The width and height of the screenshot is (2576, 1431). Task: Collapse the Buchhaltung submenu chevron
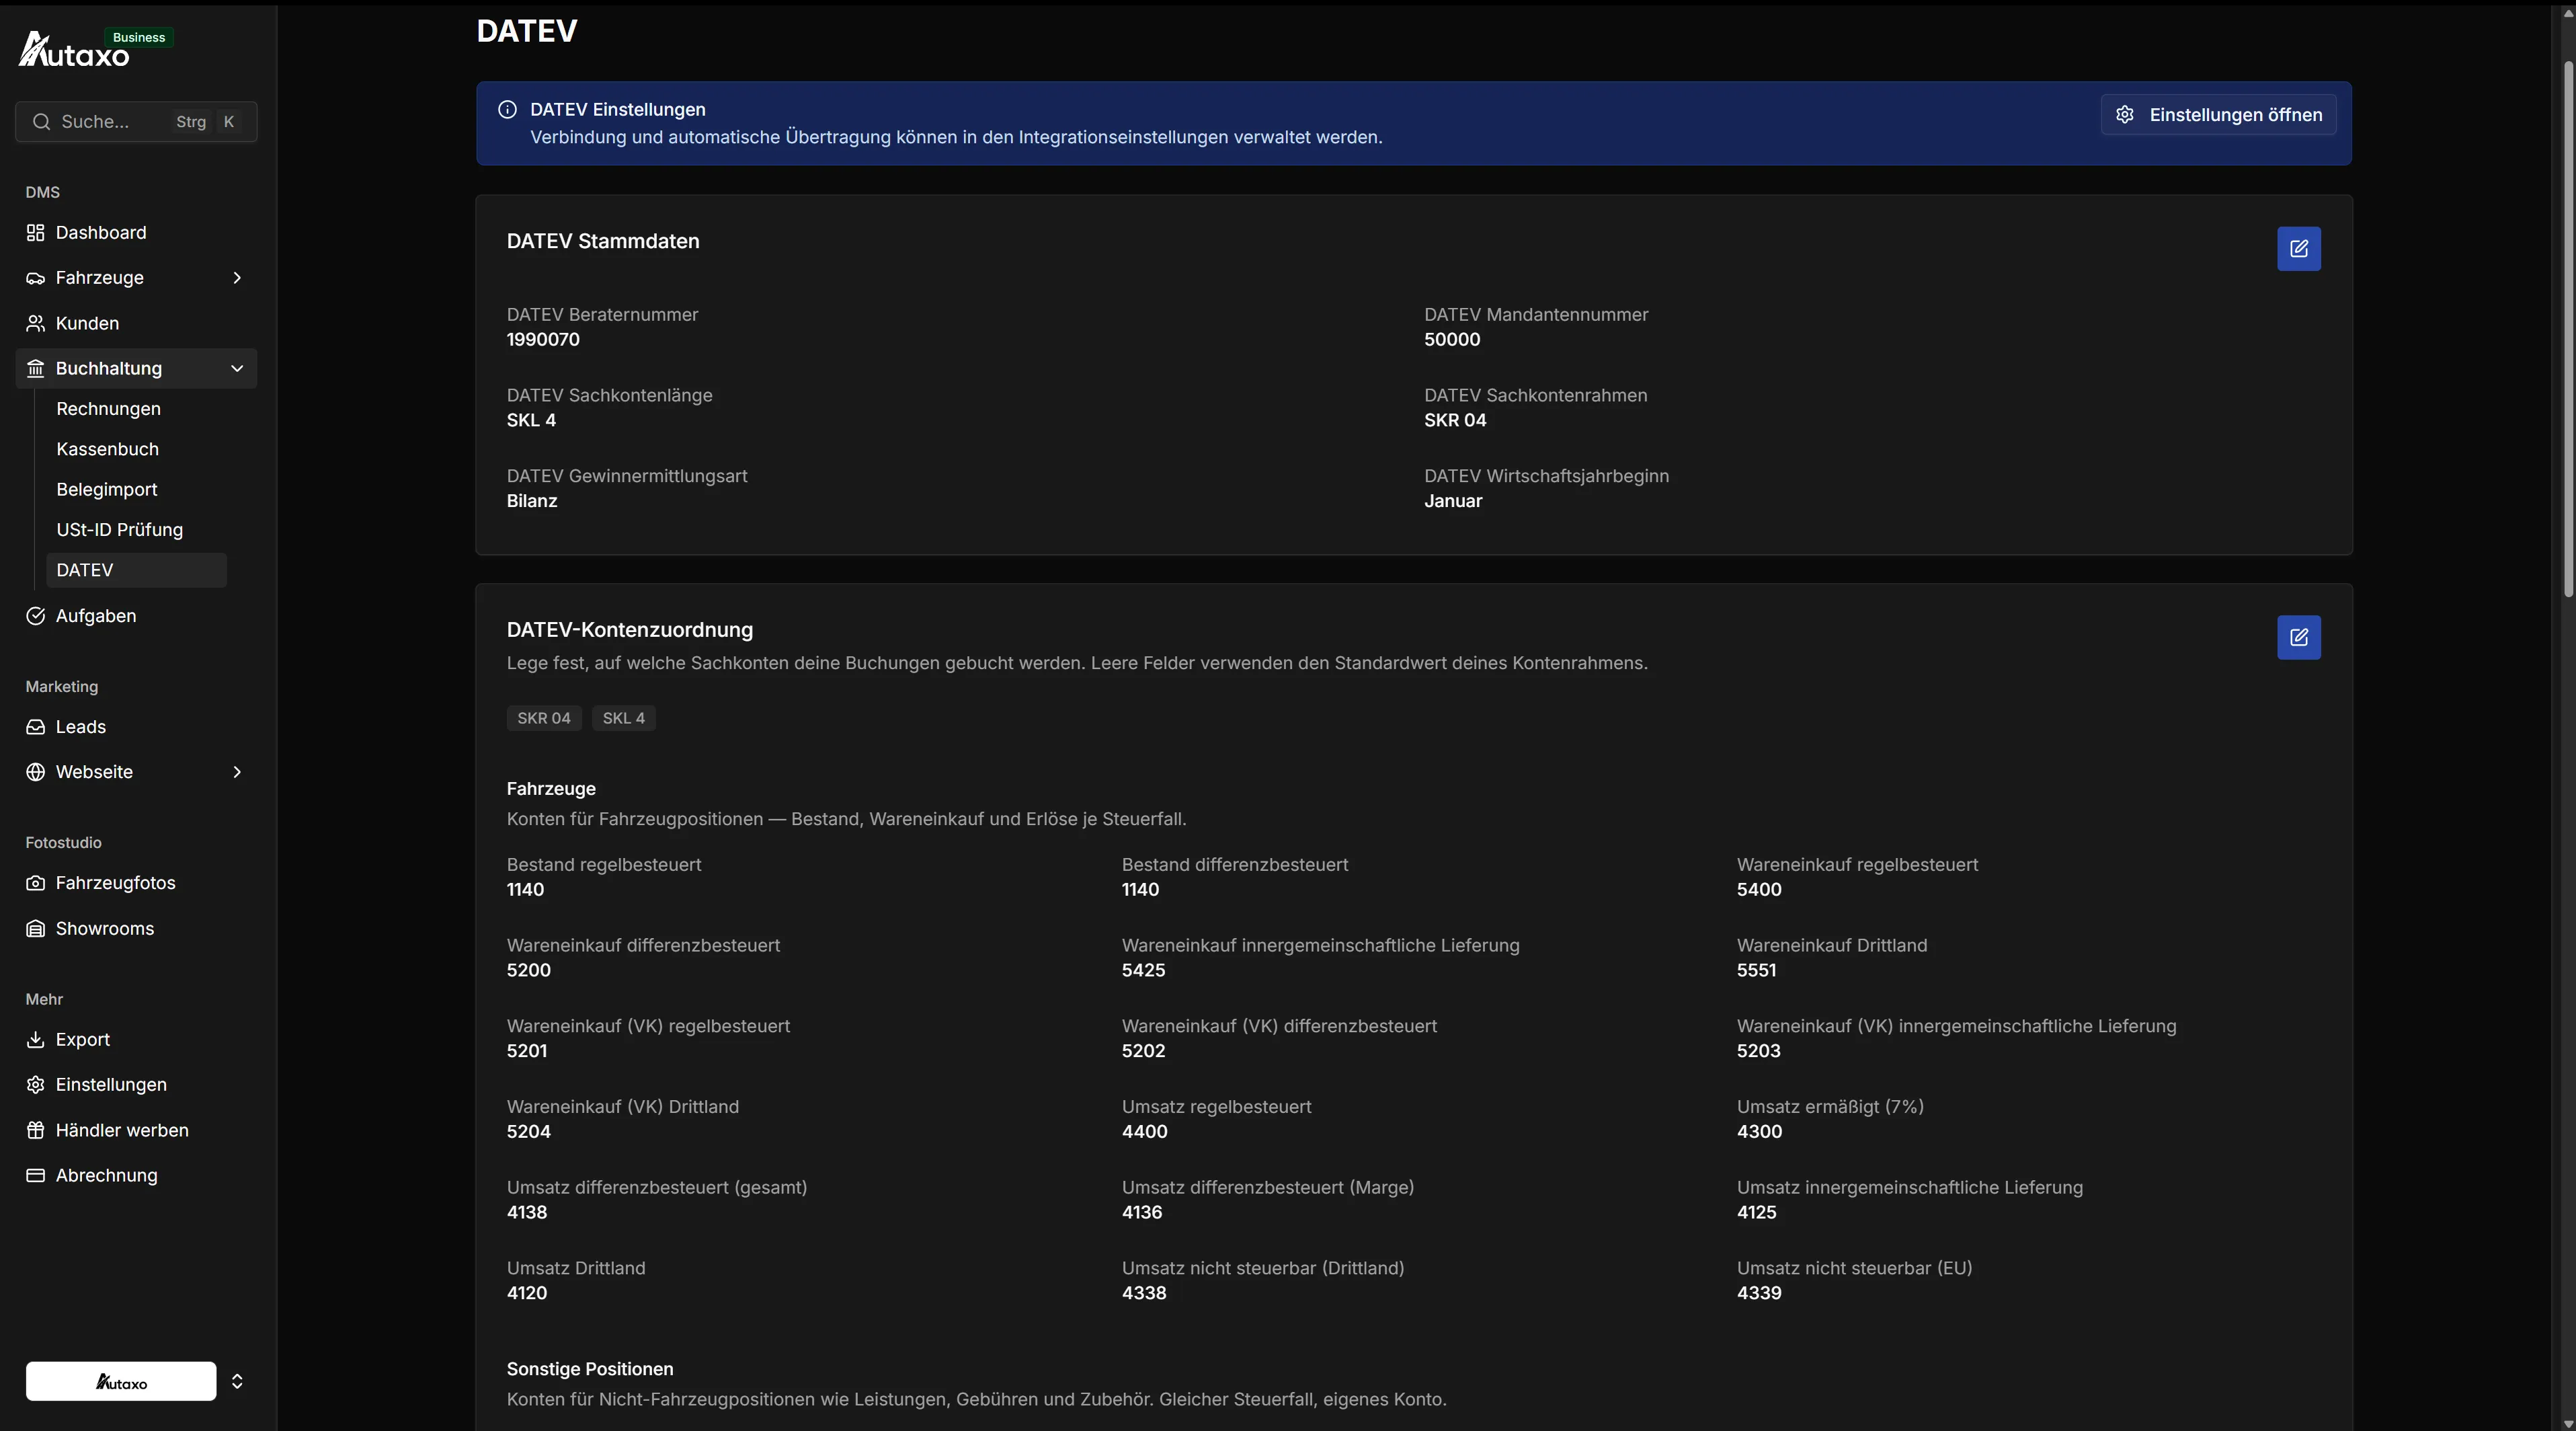237,369
